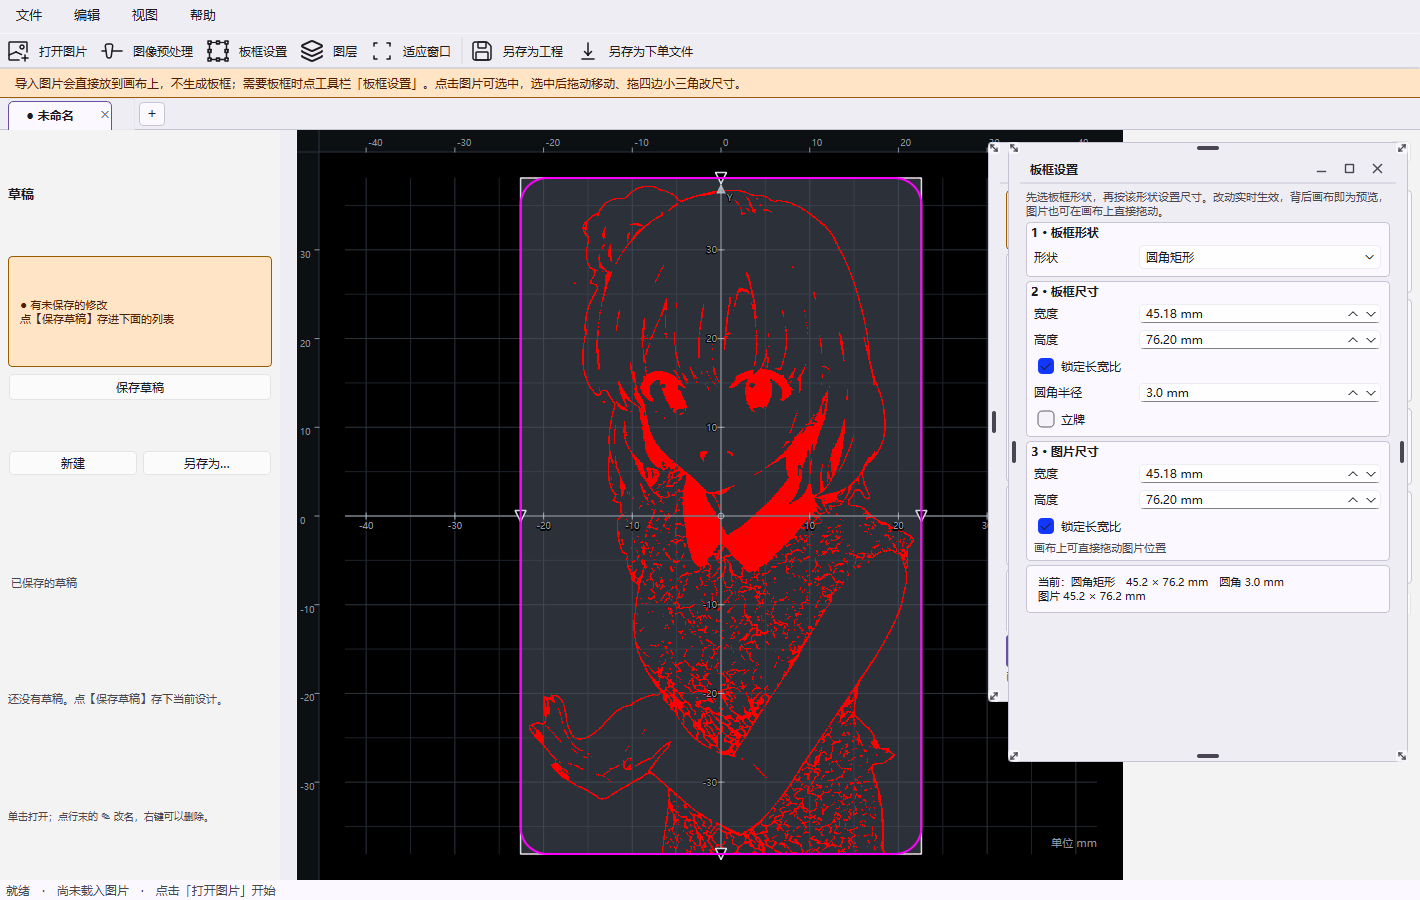Click the 板框设置 toolbar icon

click(218, 51)
